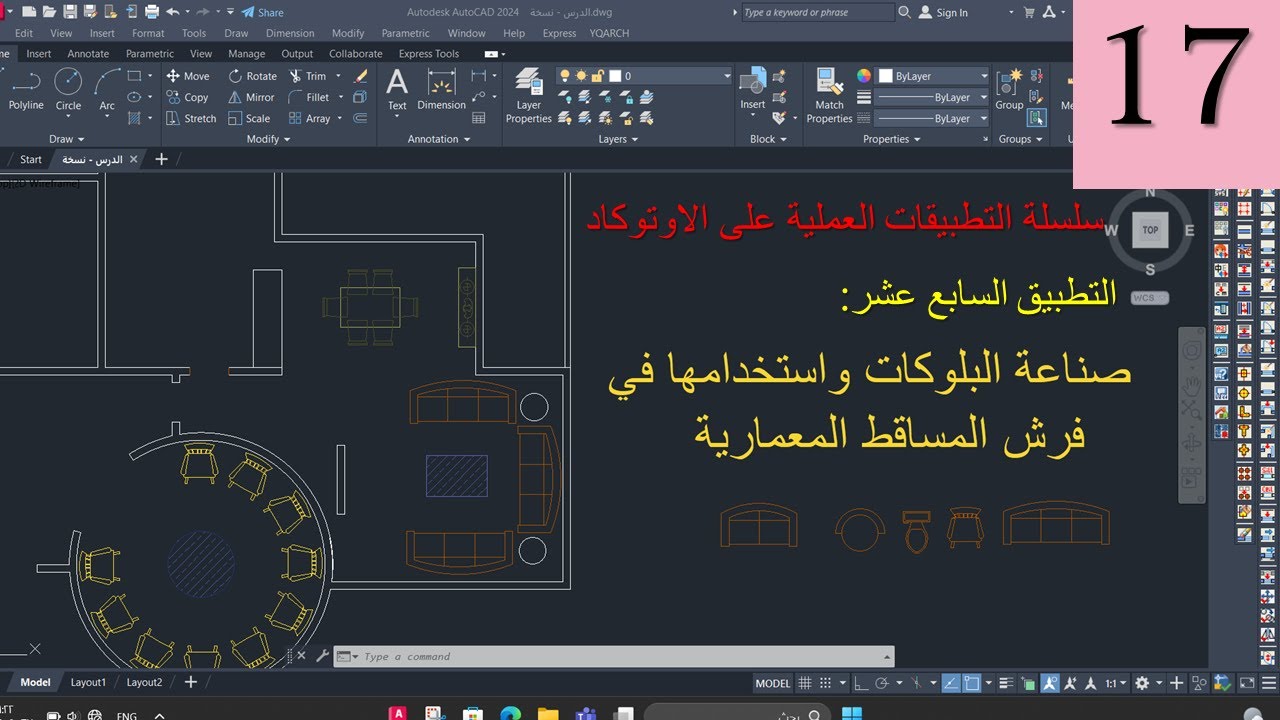Select the Scale tool
Image resolution: width=1280 pixels, height=720 pixels.
pos(249,118)
